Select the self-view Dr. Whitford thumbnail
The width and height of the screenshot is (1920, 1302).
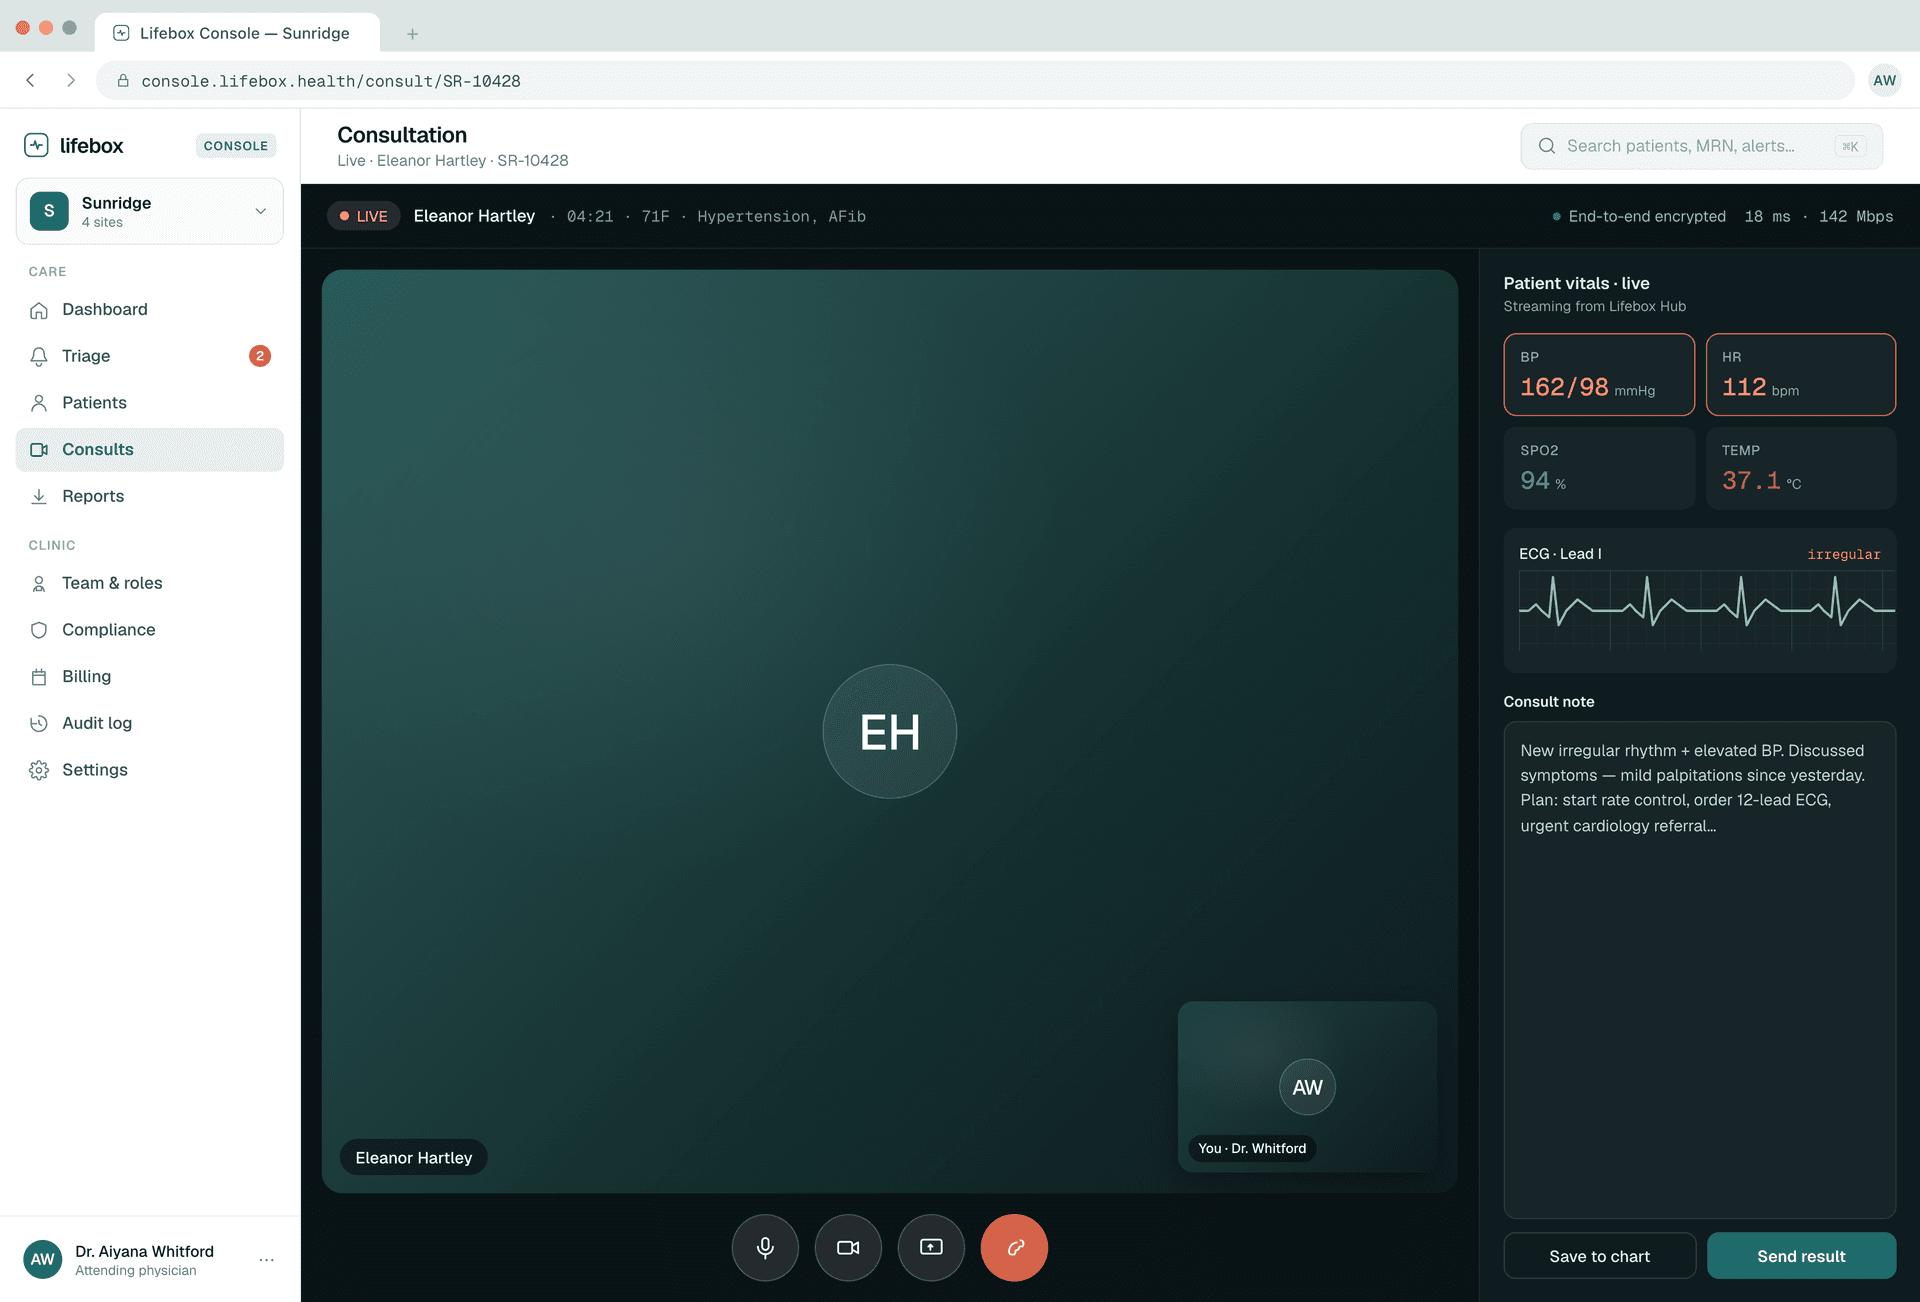[1307, 1087]
